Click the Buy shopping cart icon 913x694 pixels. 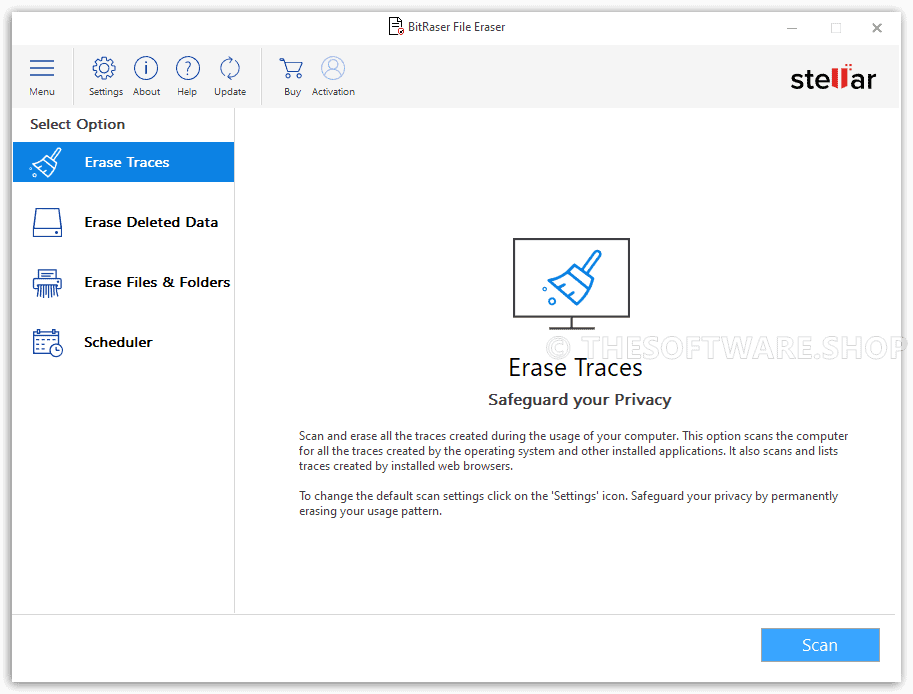coord(291,68)
